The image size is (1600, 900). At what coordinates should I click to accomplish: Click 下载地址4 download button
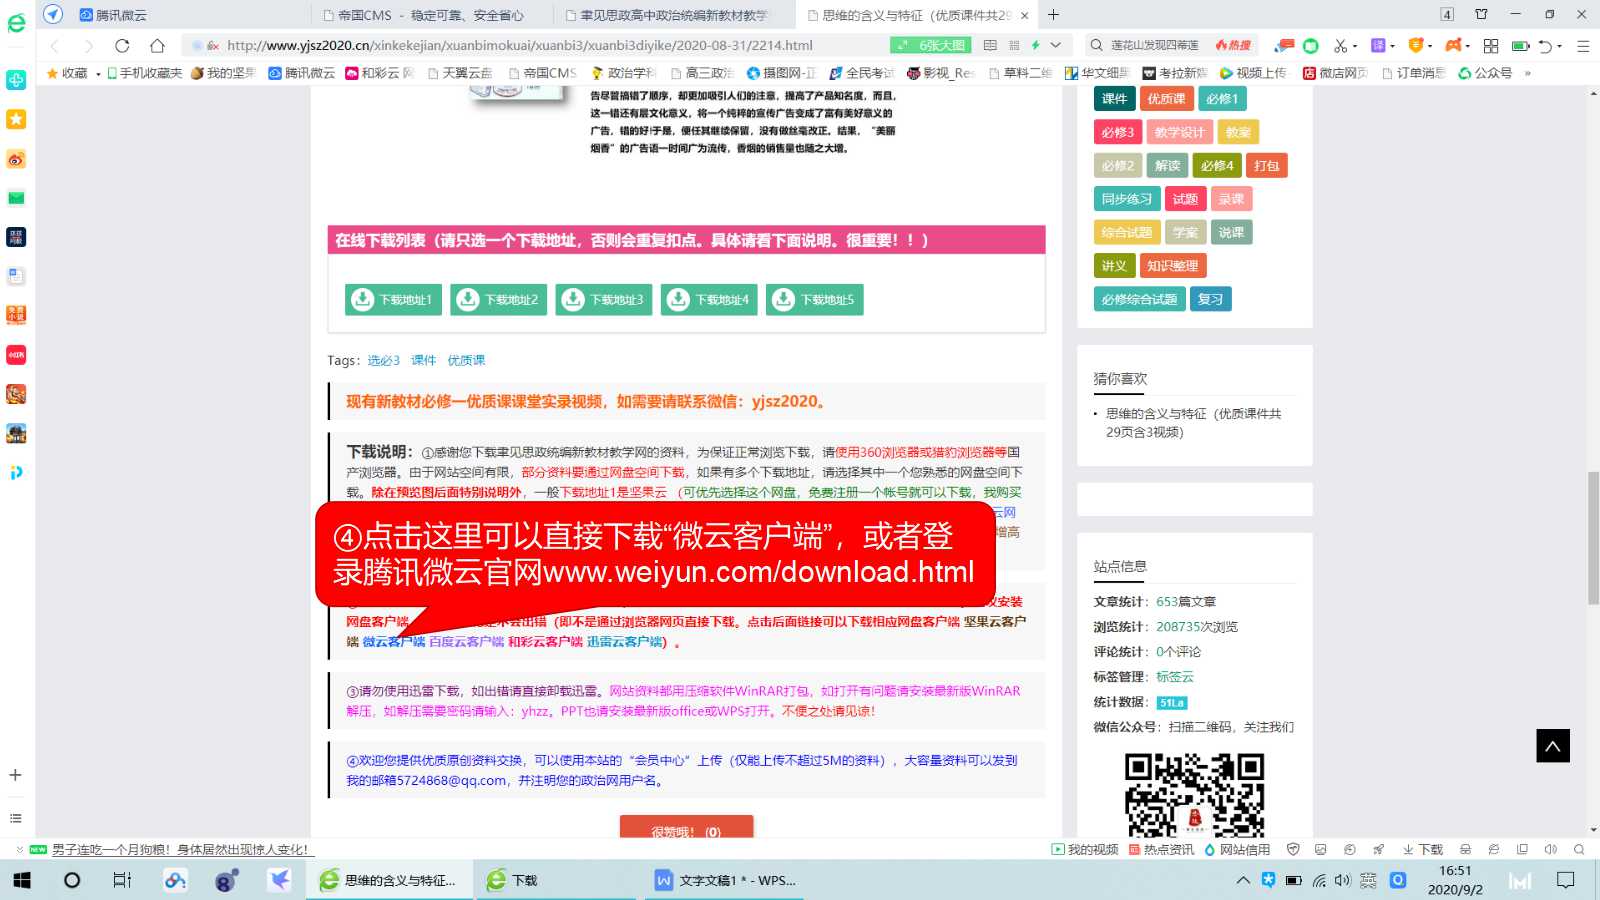tap(709, 299)
